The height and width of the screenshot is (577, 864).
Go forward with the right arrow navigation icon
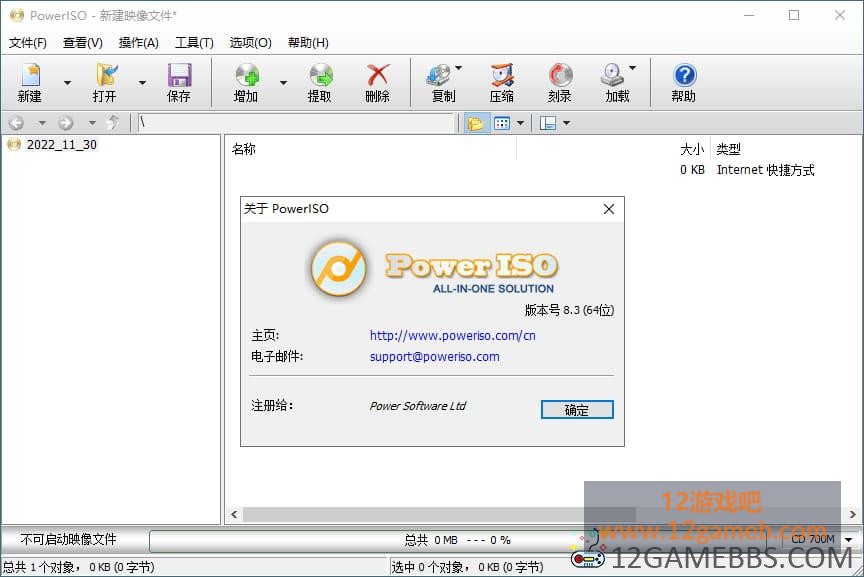coord(66,122)
